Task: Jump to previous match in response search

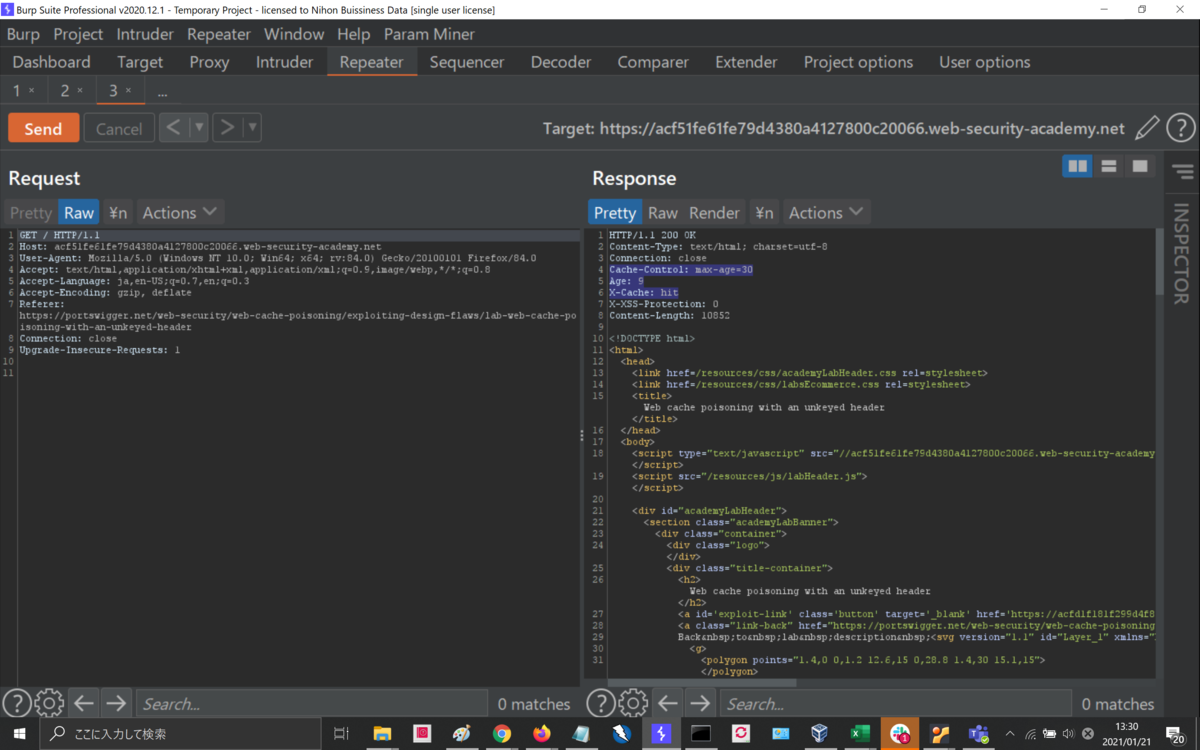Action: click(x=668, y=704)
